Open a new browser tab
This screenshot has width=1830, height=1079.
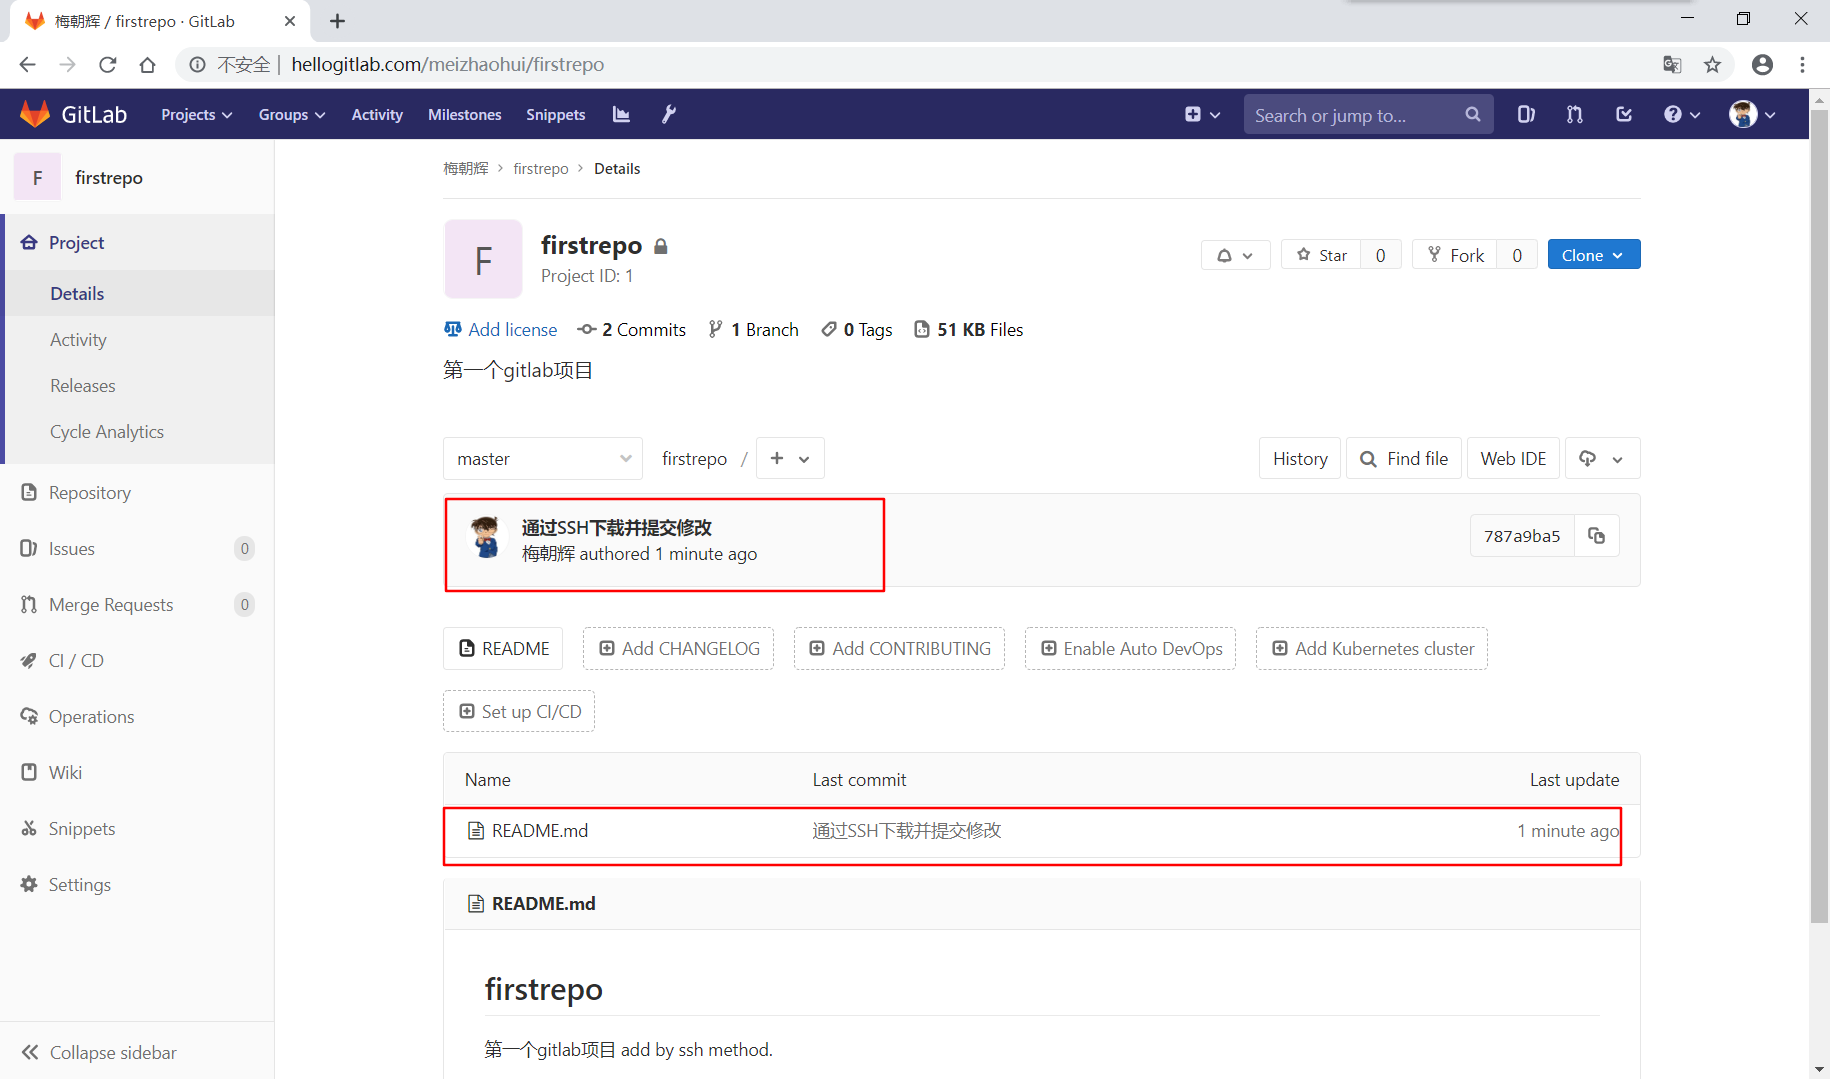338,21
